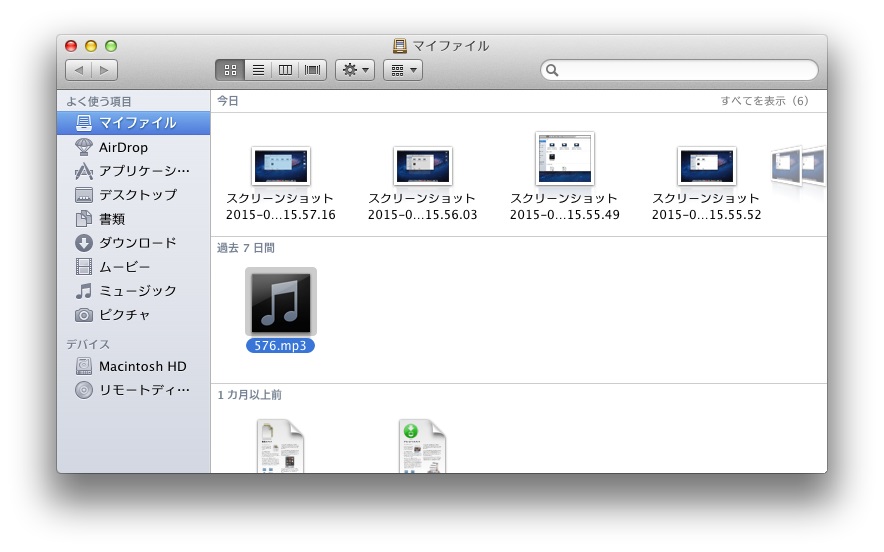Minimize window with the yellow button
This screenshot has width=884, height=552.
(x=91, y=46)
